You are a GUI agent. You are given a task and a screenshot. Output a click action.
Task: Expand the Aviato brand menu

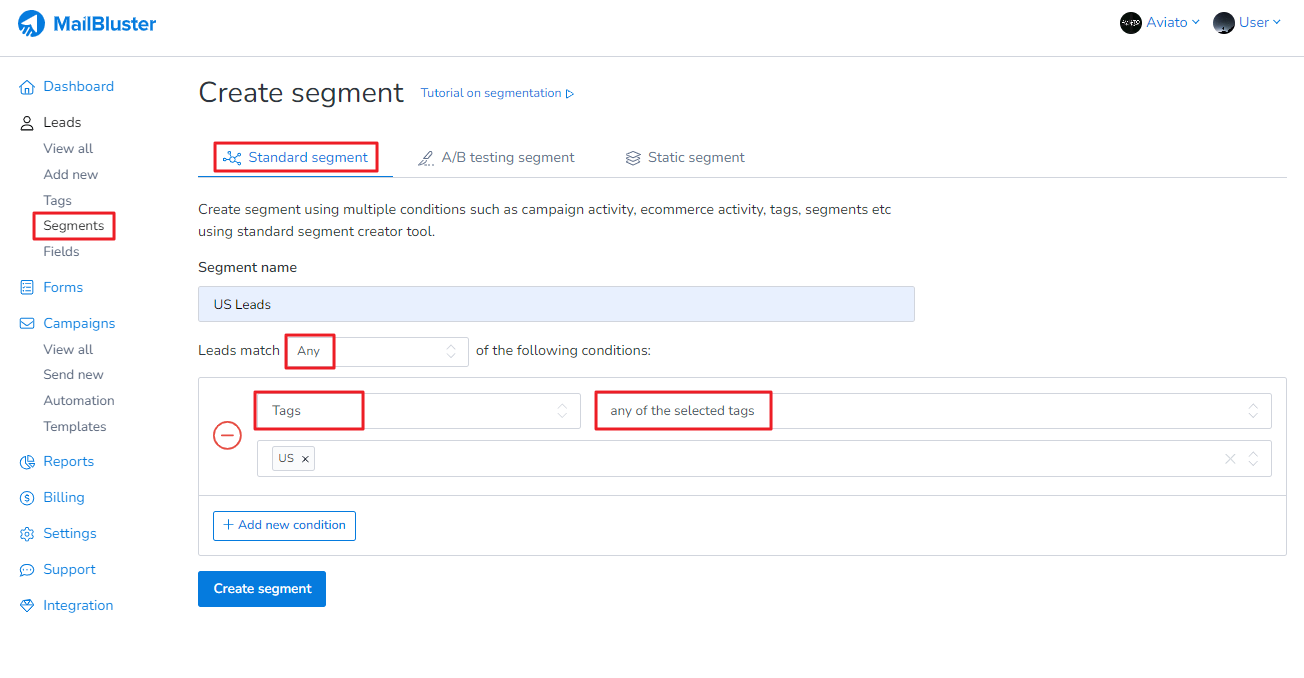coord(1160,23)
